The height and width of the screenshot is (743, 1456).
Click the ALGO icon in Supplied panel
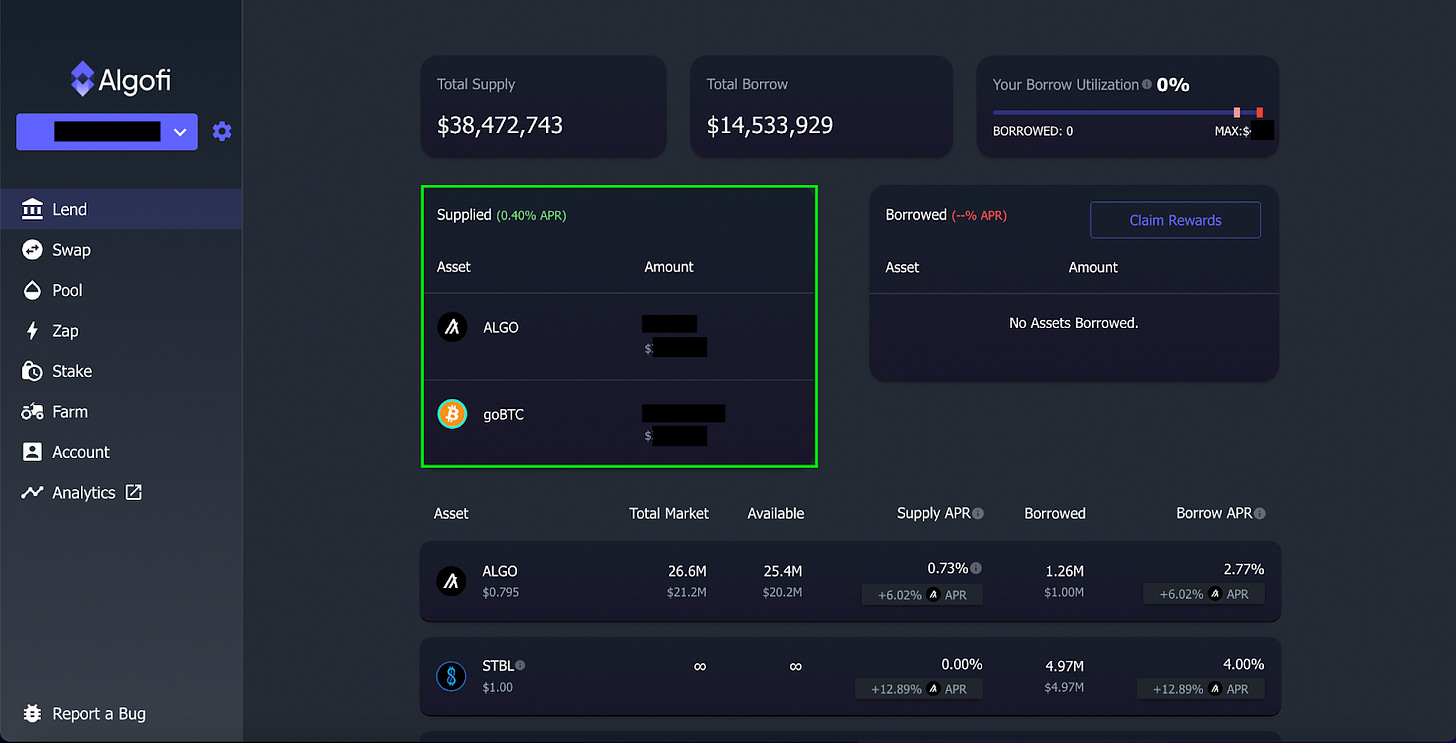pos(452,327)
